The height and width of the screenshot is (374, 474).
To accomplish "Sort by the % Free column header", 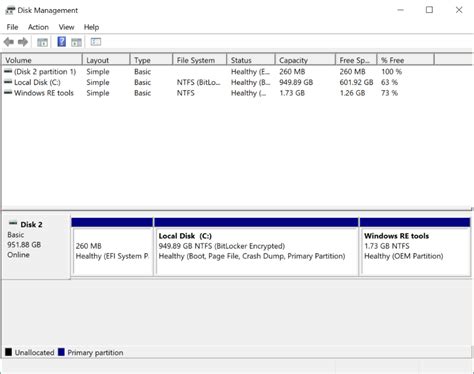I will [406, 60].
